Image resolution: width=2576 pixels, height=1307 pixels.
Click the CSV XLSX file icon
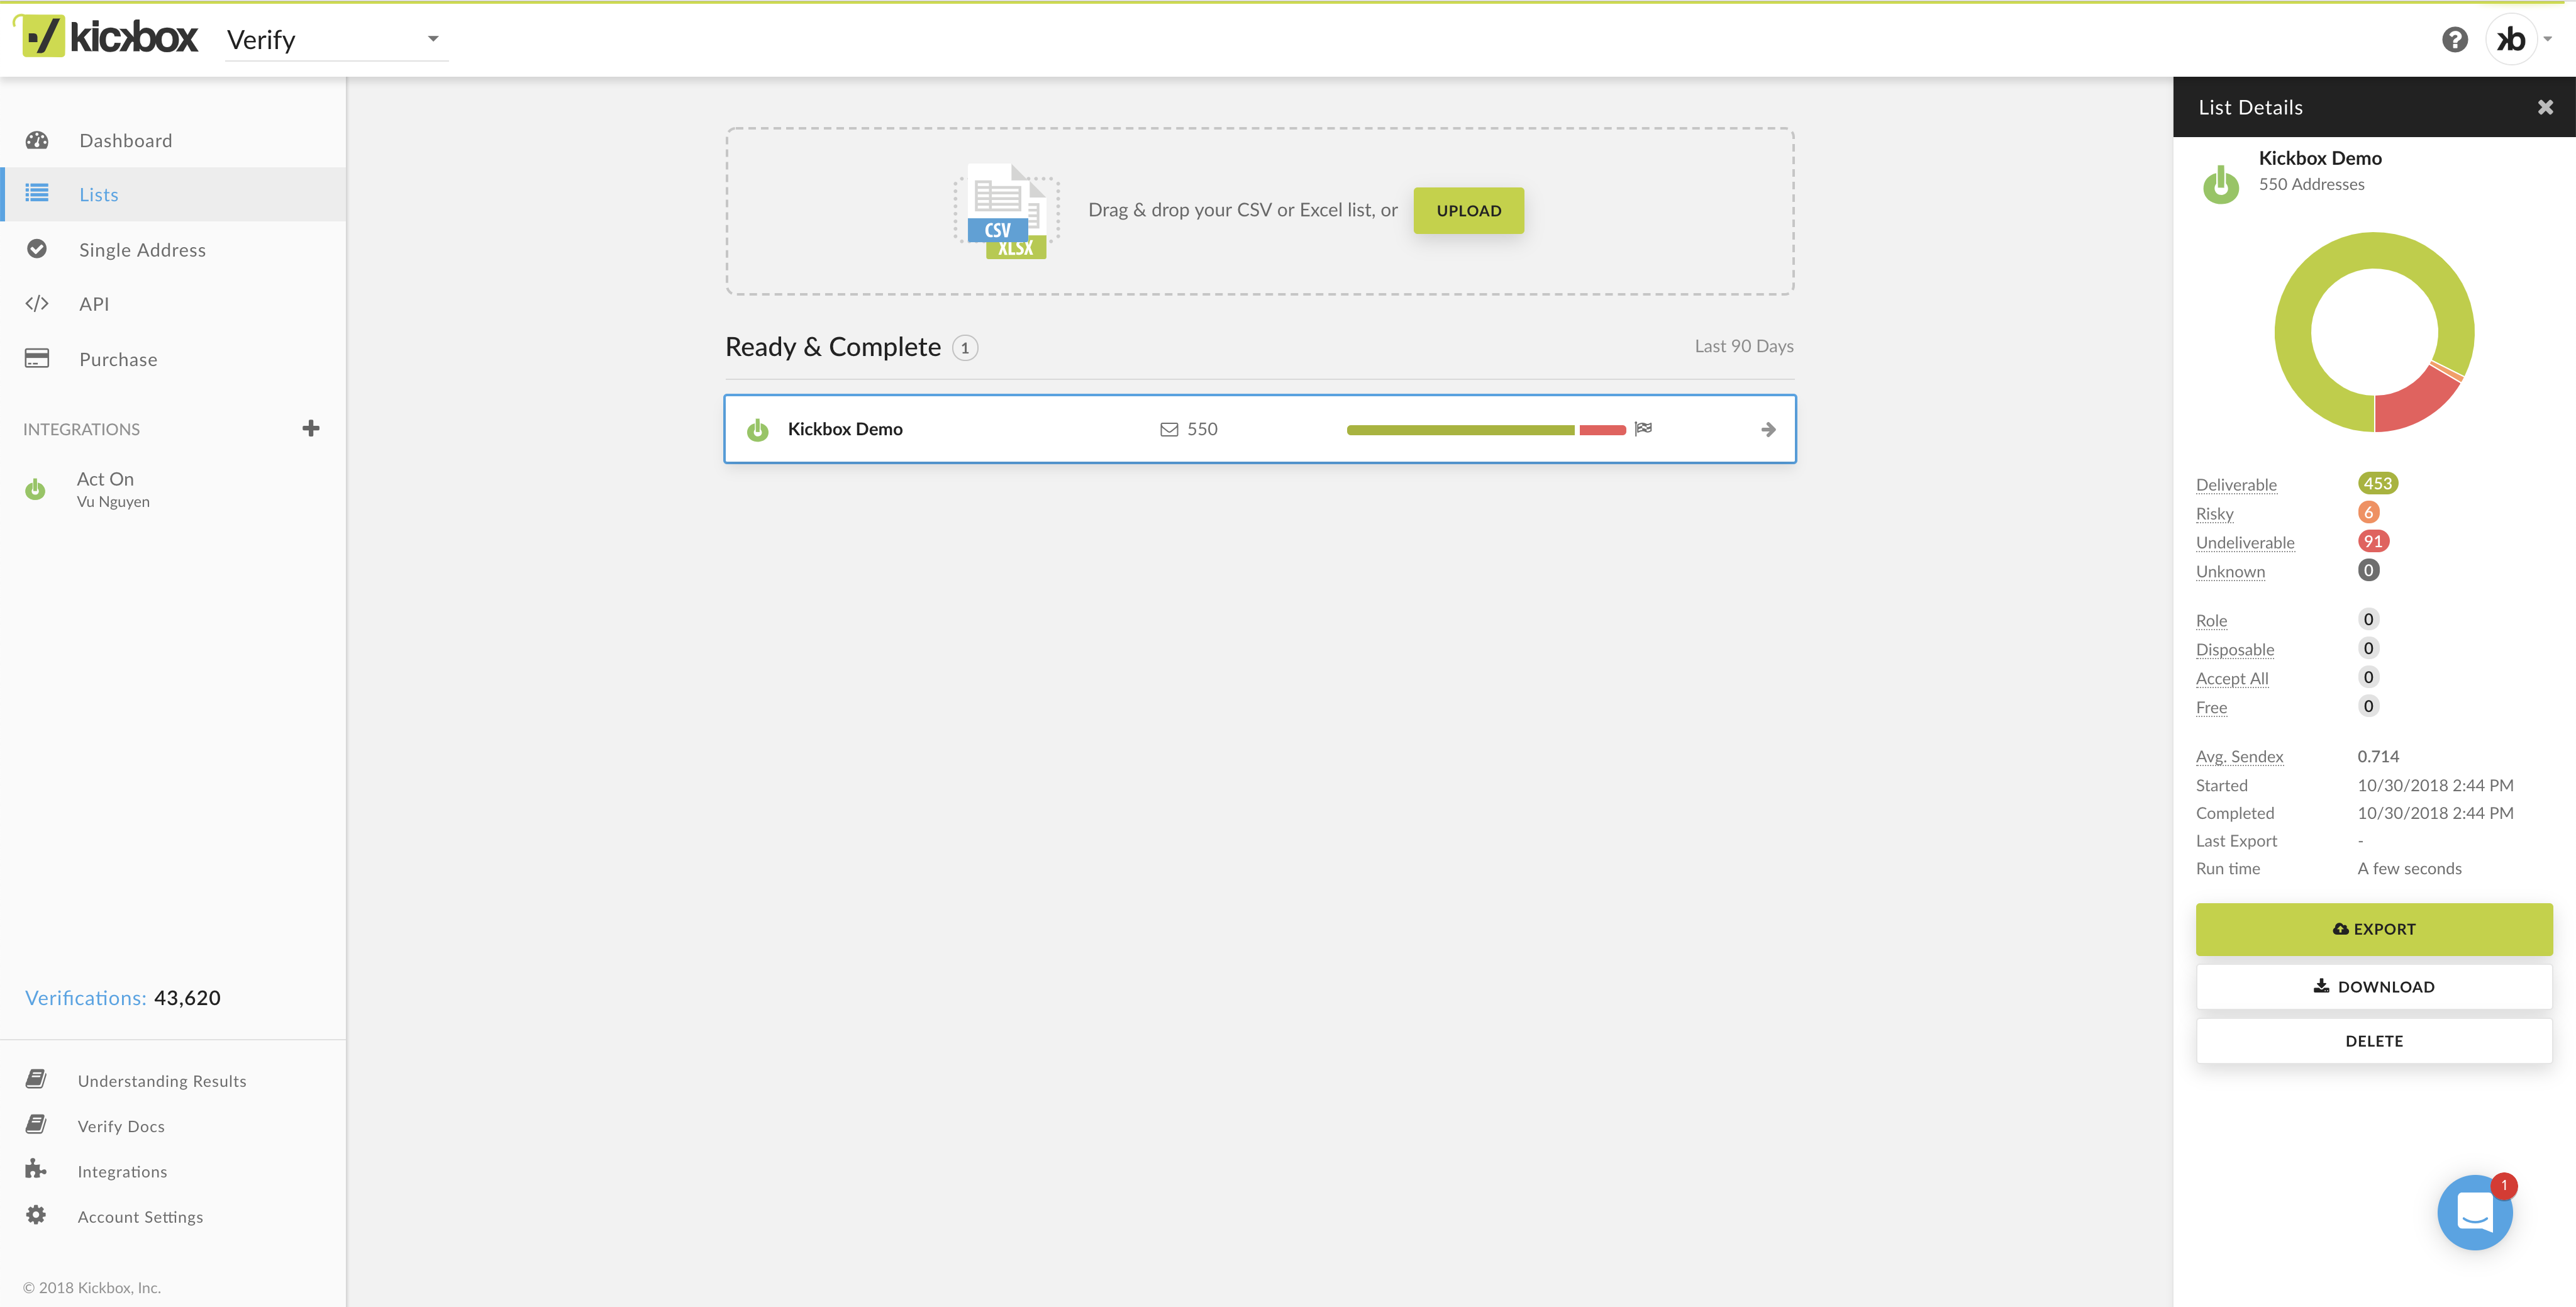[x=1007, y=211]
